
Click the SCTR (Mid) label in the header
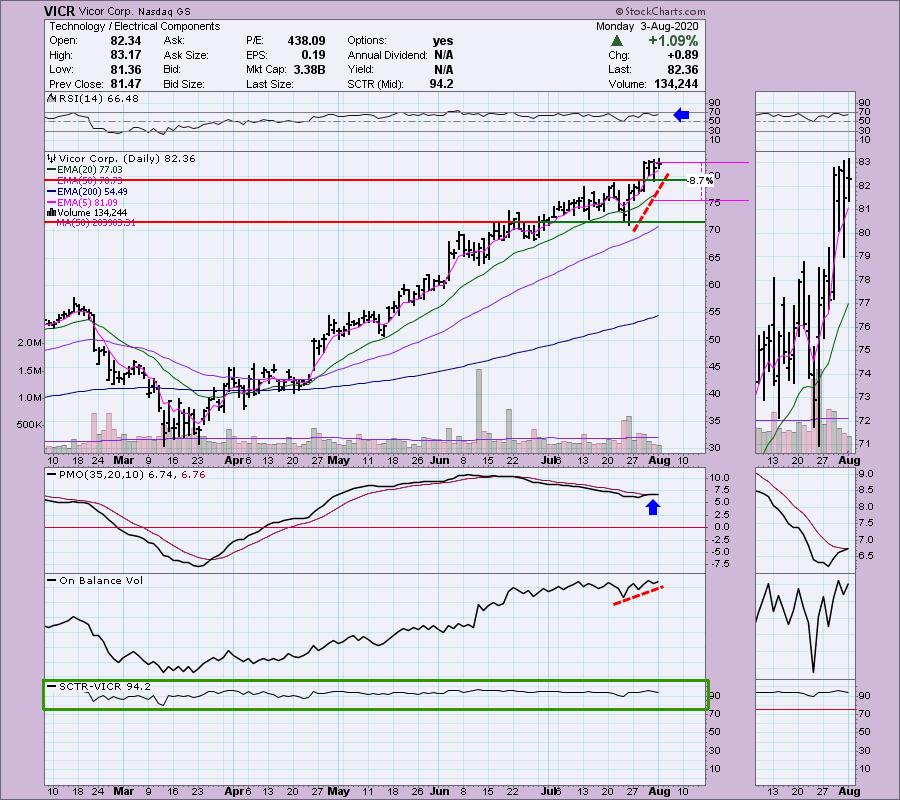(x=375, y=84)
